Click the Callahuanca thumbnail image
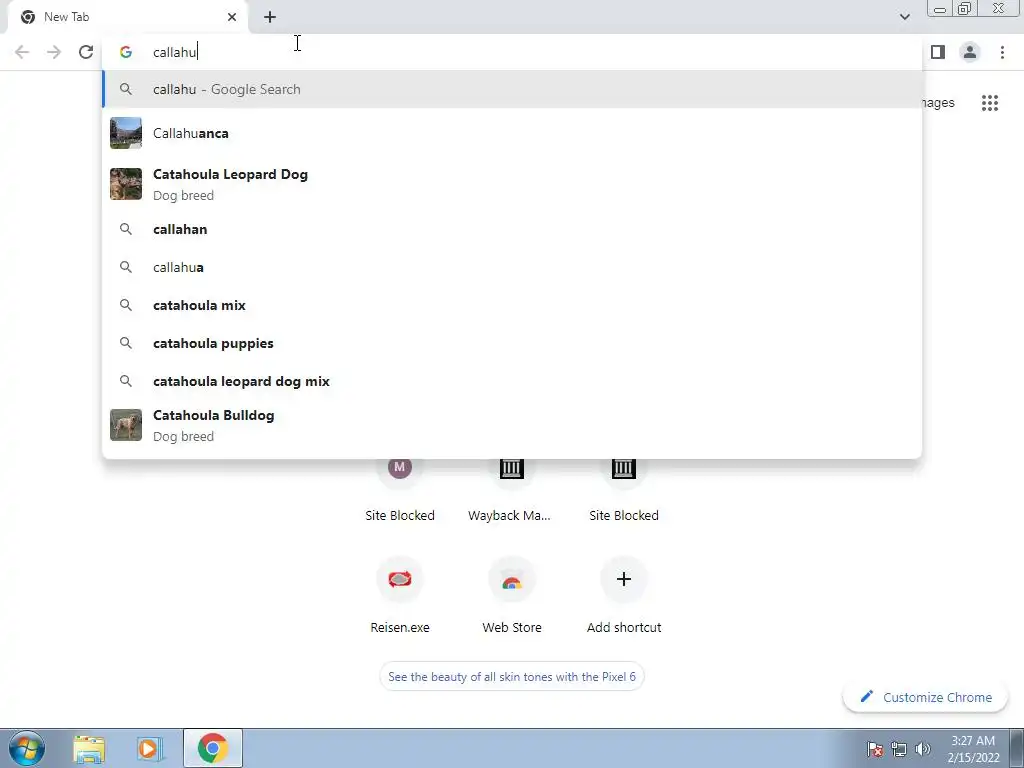Viewport: 1024px width, 768px height. click(126, 133)
